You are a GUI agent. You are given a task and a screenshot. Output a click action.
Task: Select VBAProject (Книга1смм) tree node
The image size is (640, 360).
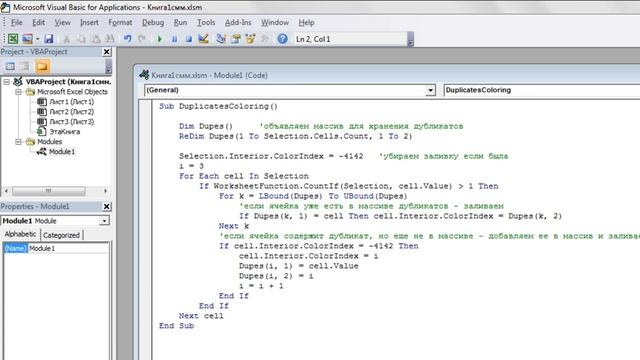click(x=68, y=82)
